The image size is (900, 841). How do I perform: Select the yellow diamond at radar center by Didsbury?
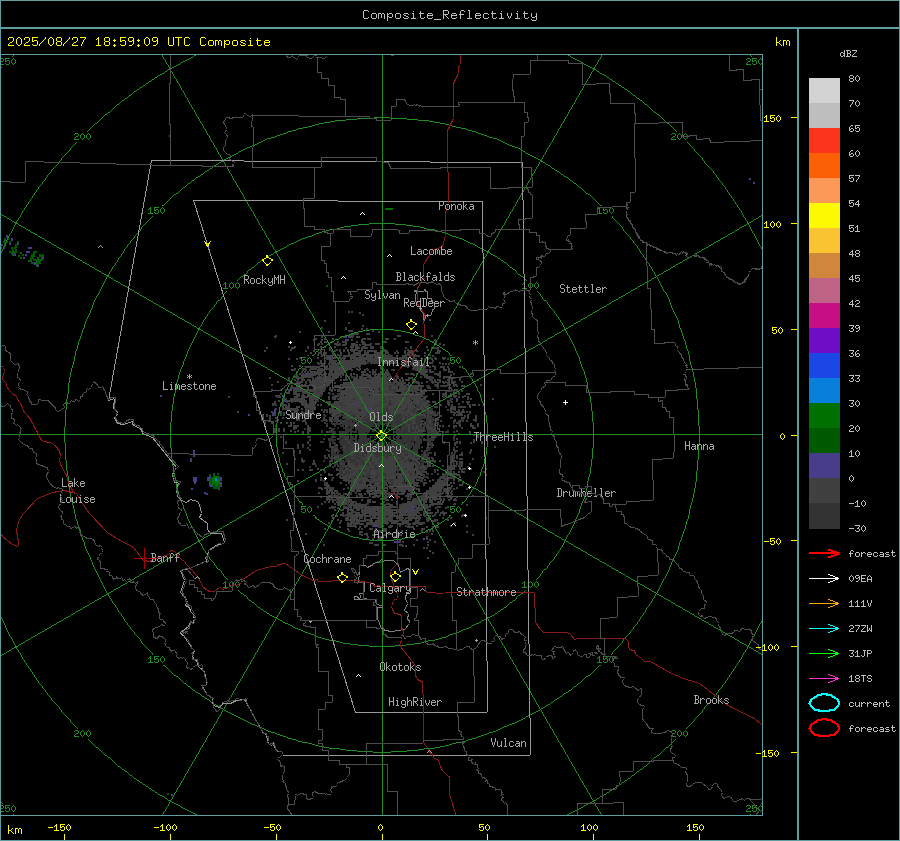[381, 436]
